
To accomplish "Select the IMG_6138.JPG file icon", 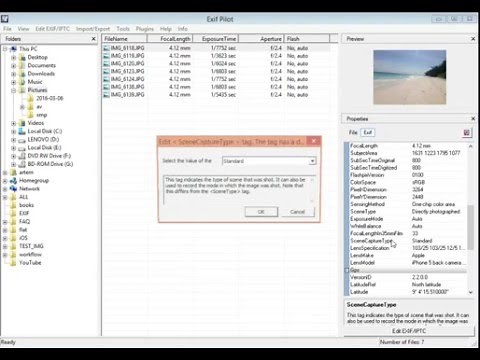I will point(106,87).
